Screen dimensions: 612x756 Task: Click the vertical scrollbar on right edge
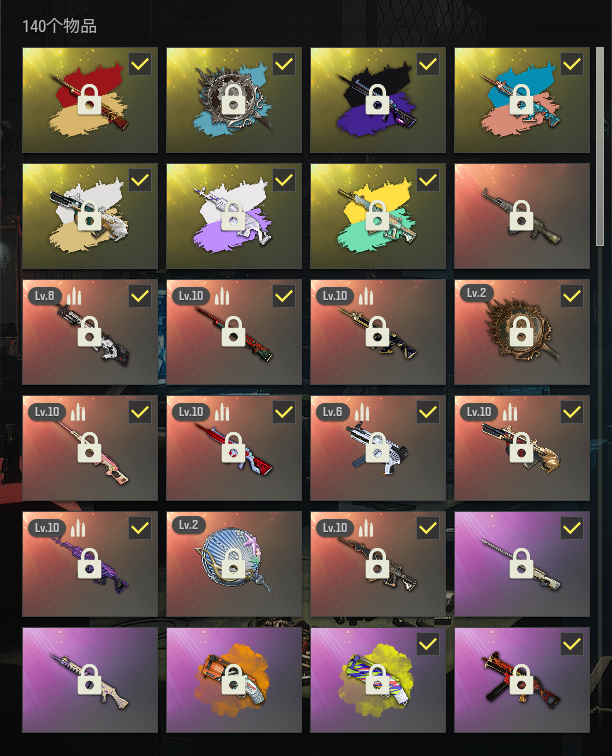click(600, 147)
